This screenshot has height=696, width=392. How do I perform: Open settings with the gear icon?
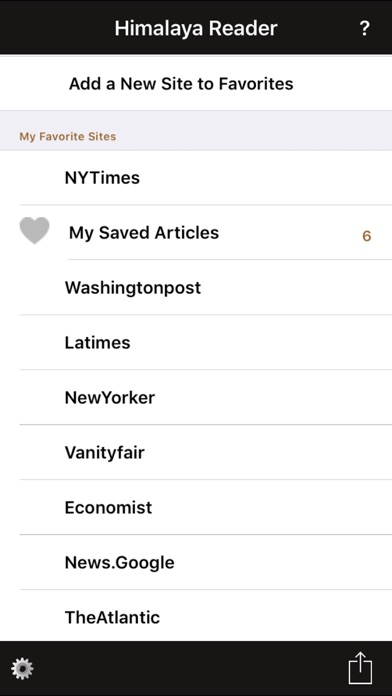pos(22,668)
